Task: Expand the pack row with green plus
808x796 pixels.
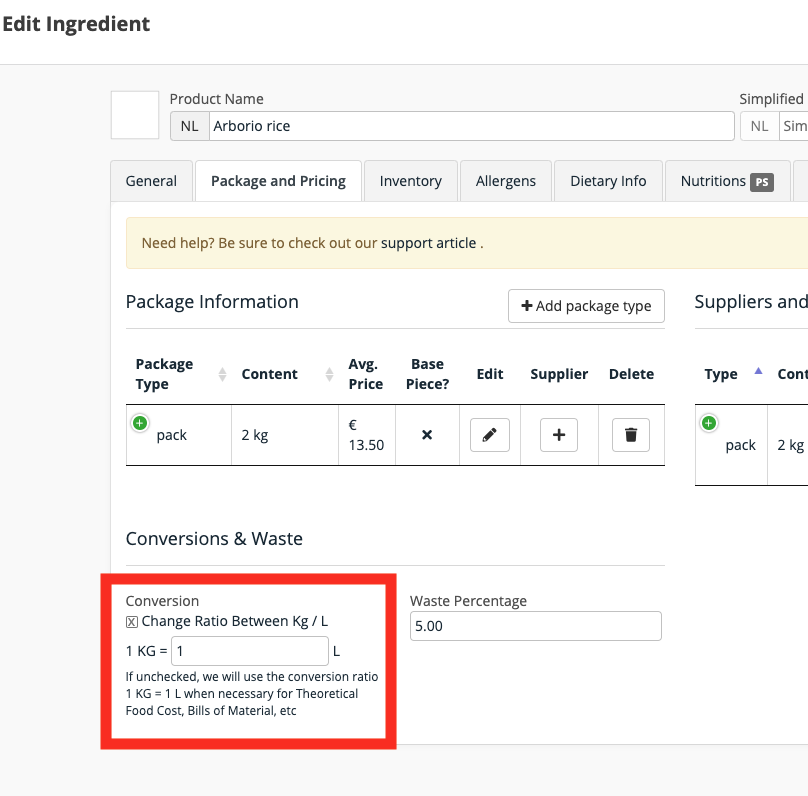Action: tap(140, 424)
